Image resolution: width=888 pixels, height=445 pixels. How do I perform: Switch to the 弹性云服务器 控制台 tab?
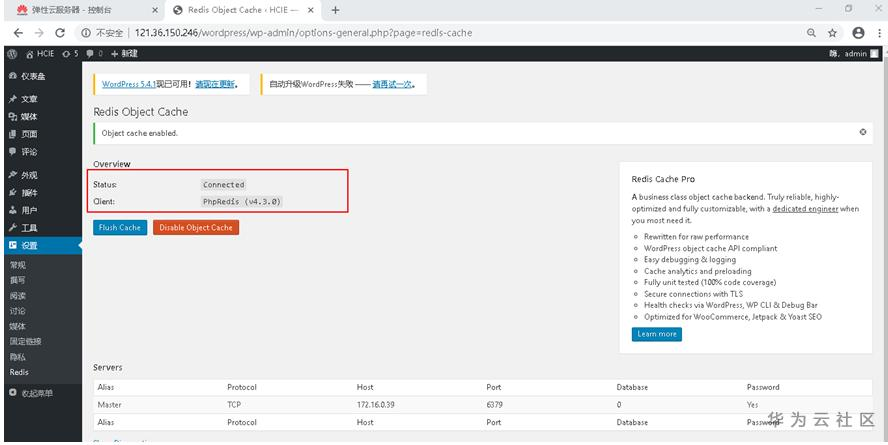[85, 10]
